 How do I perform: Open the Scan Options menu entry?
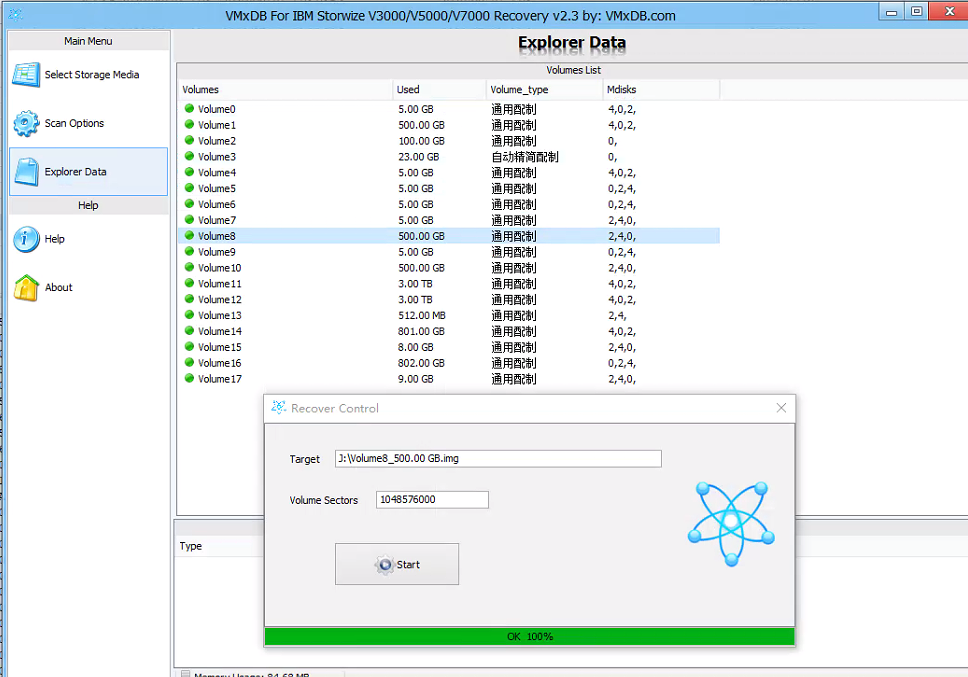click(88, 123)
